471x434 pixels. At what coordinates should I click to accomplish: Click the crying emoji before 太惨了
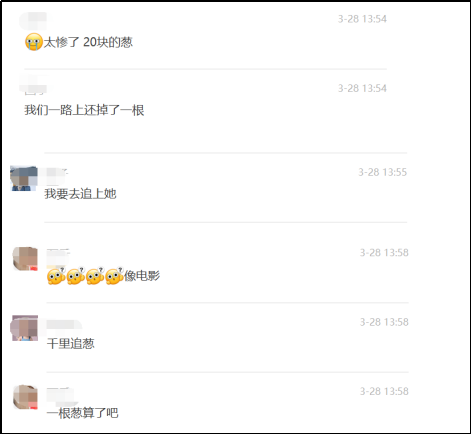(x=34, y=42)
